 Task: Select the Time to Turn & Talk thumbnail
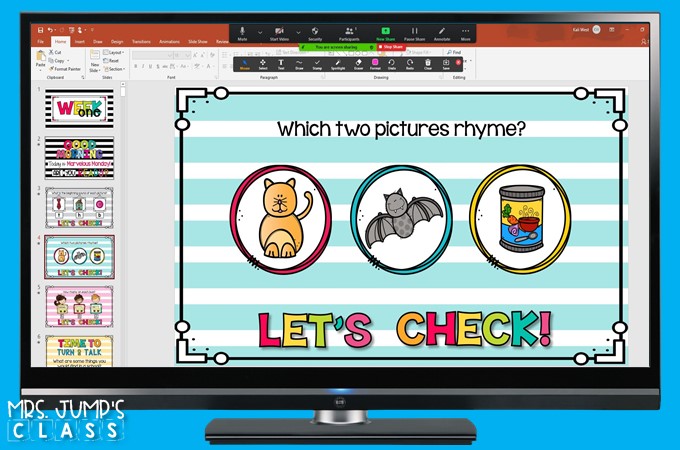click(79, 351)
